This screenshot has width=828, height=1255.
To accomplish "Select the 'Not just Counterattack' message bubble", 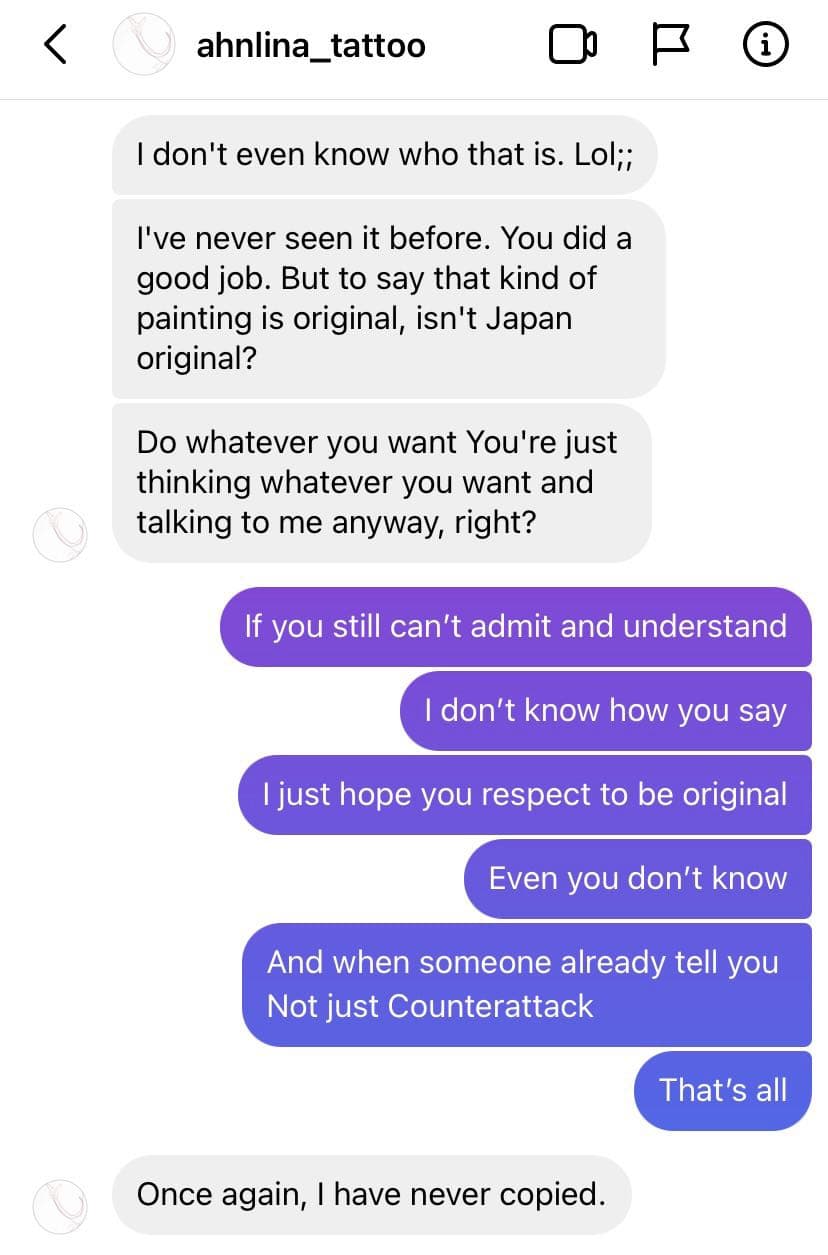I will pyautogui.click(x=526, y=985).
